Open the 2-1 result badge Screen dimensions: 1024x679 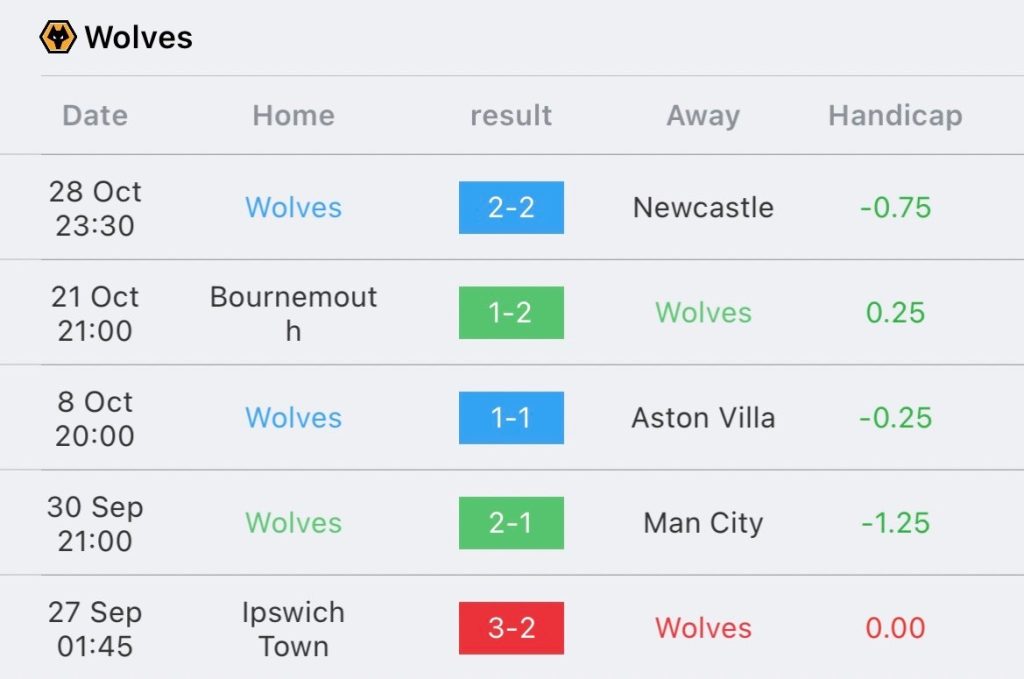[511, 523]
